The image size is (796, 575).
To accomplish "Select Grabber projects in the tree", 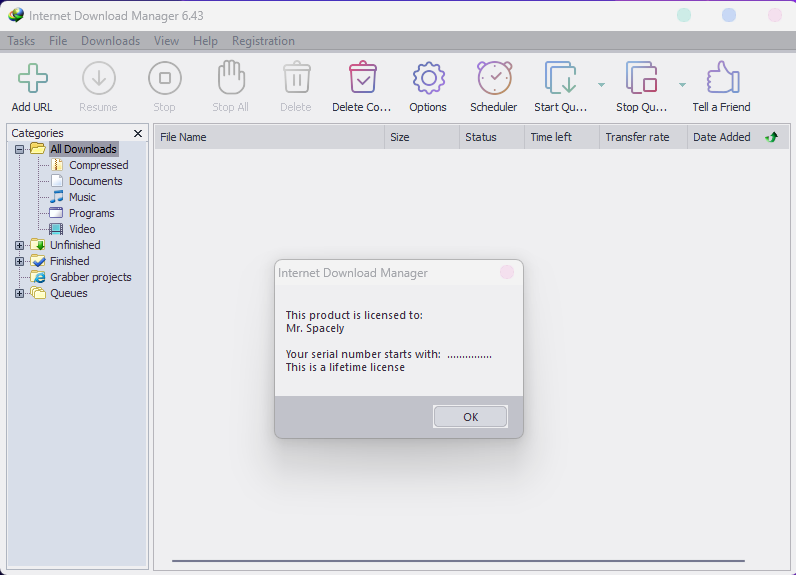I will click(x=90, y=277).
